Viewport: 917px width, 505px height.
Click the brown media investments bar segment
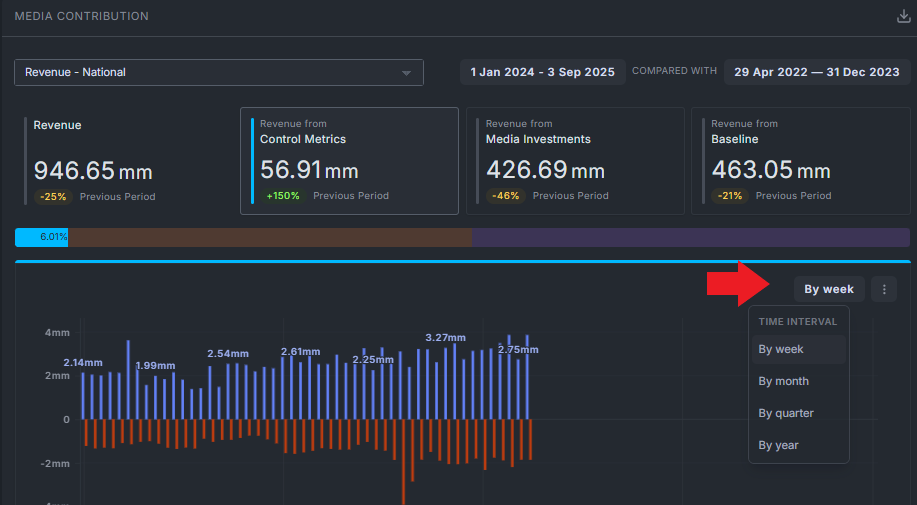click(270, 237)
